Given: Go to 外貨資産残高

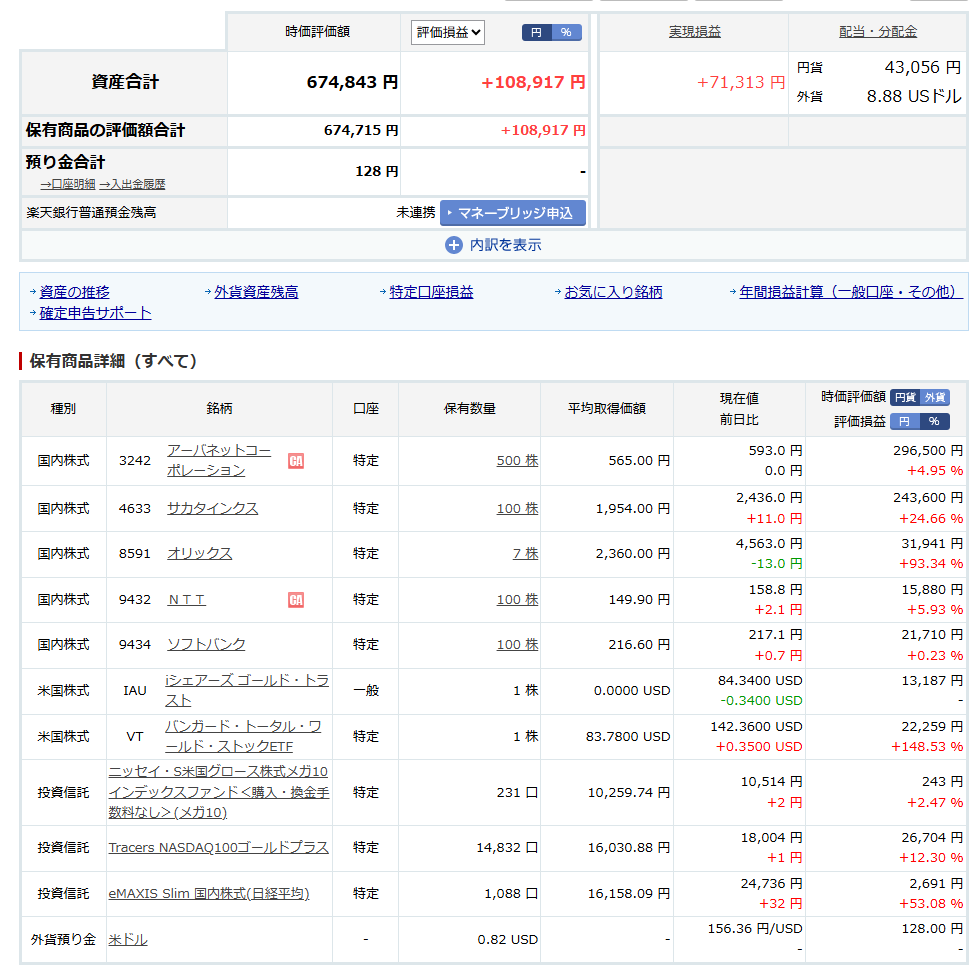Looking at the screenshot, I should click(256, 292).
